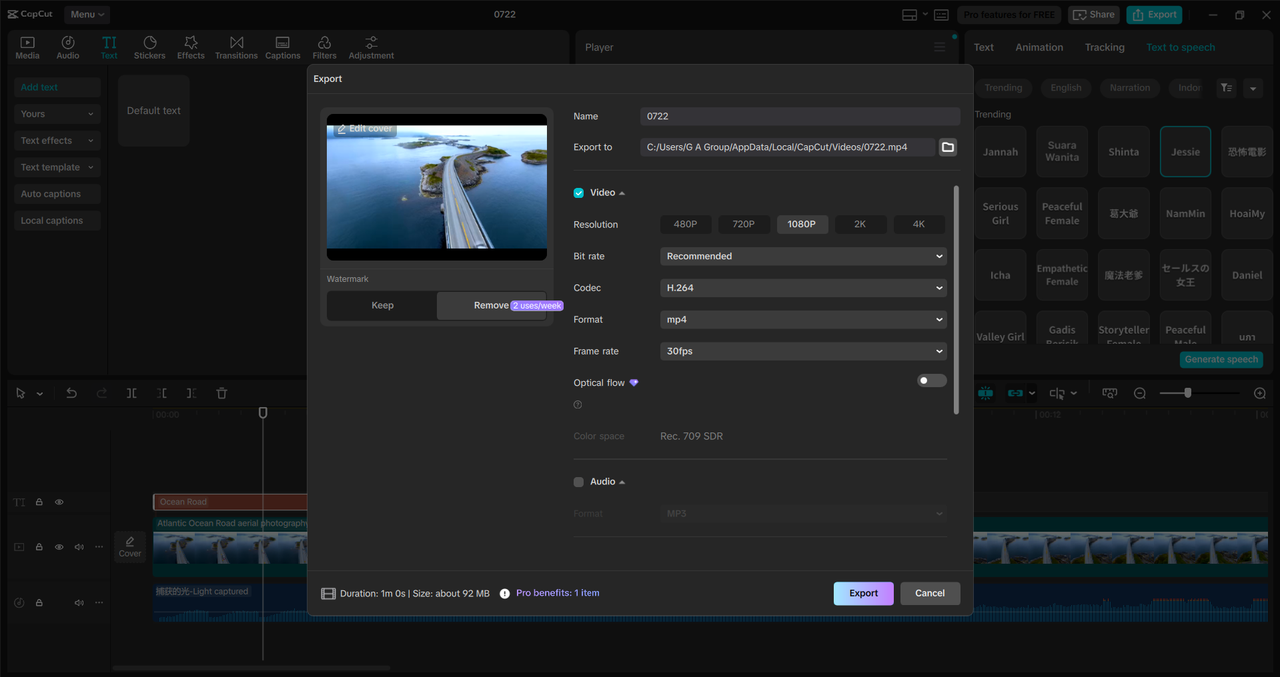Switch to the Tracking tab
Image resolution: width=1280 pixels, height=677 pixels.
click(x=1104, y=47)
